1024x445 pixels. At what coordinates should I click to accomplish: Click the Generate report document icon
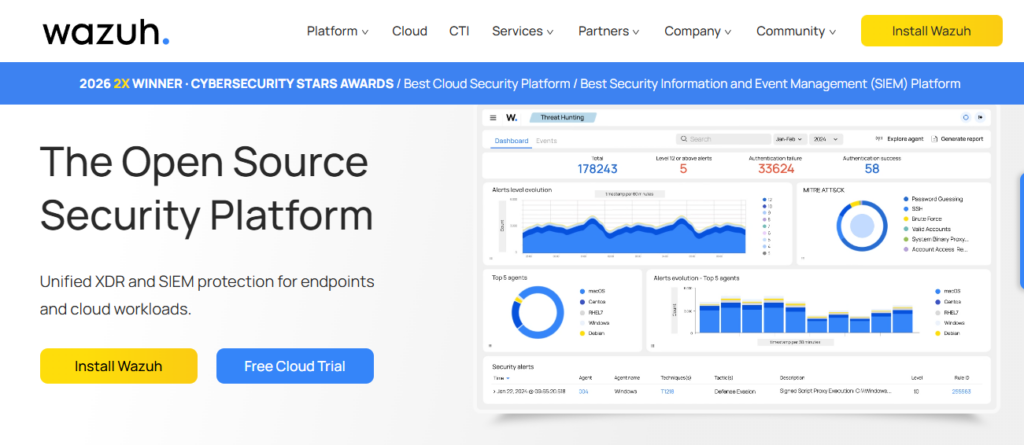click(935, 139)
